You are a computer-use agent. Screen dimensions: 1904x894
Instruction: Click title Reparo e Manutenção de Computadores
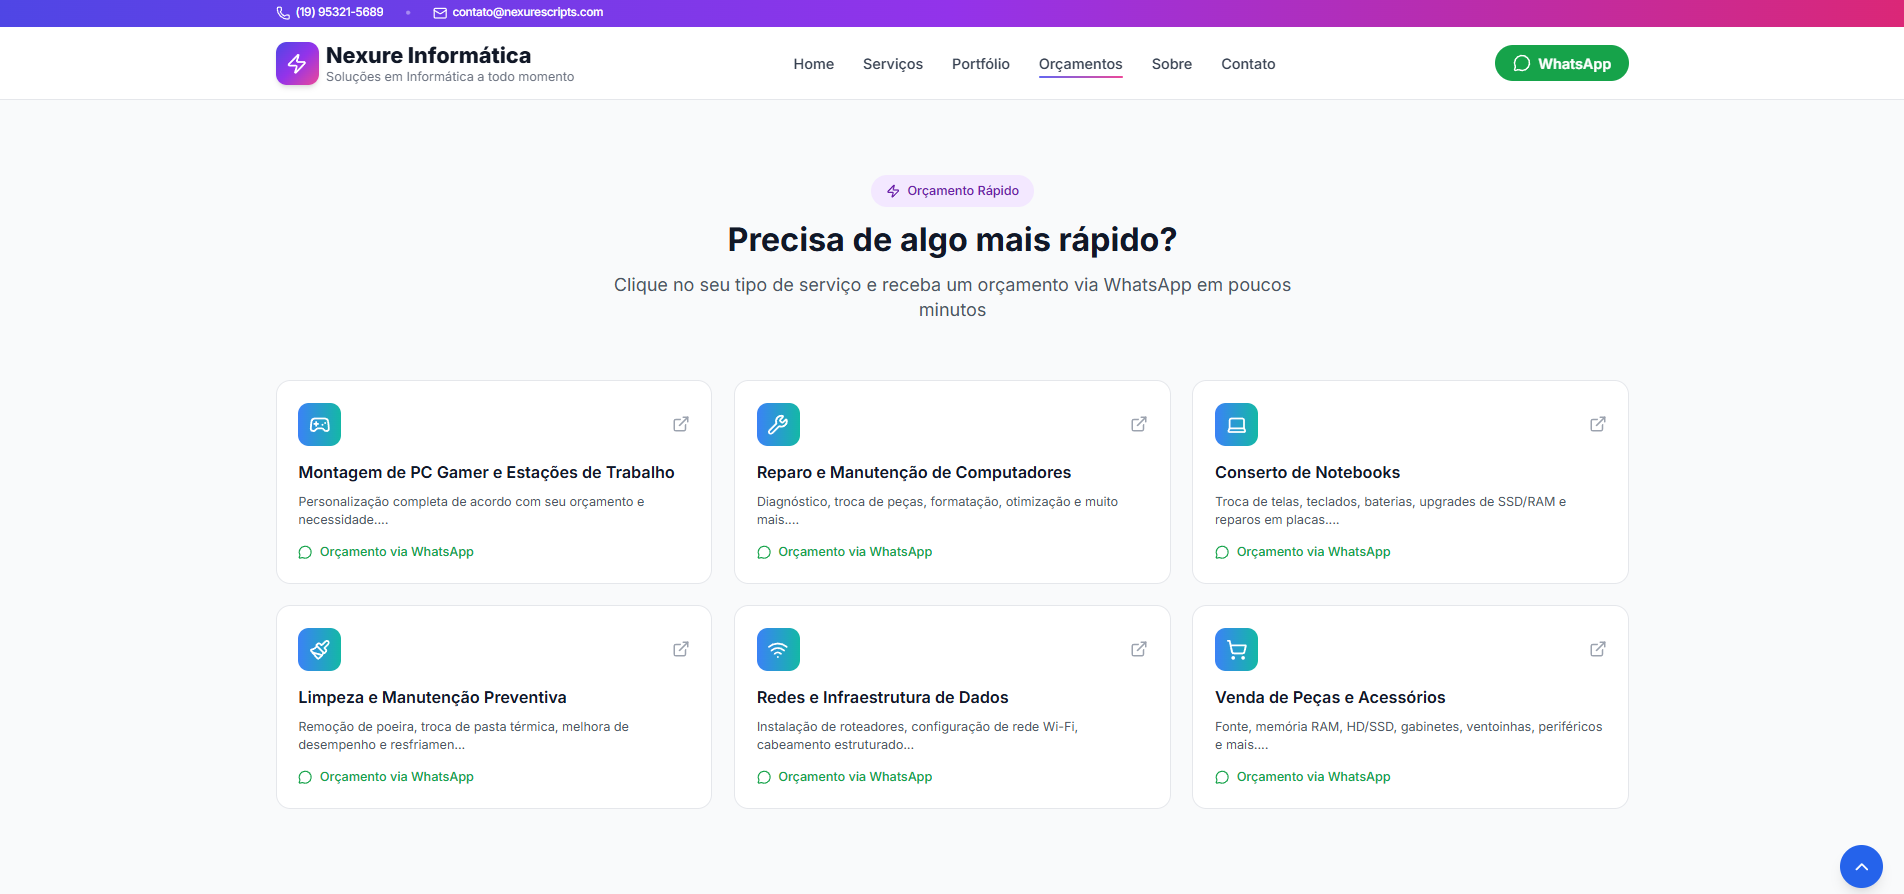coord(914,473)
